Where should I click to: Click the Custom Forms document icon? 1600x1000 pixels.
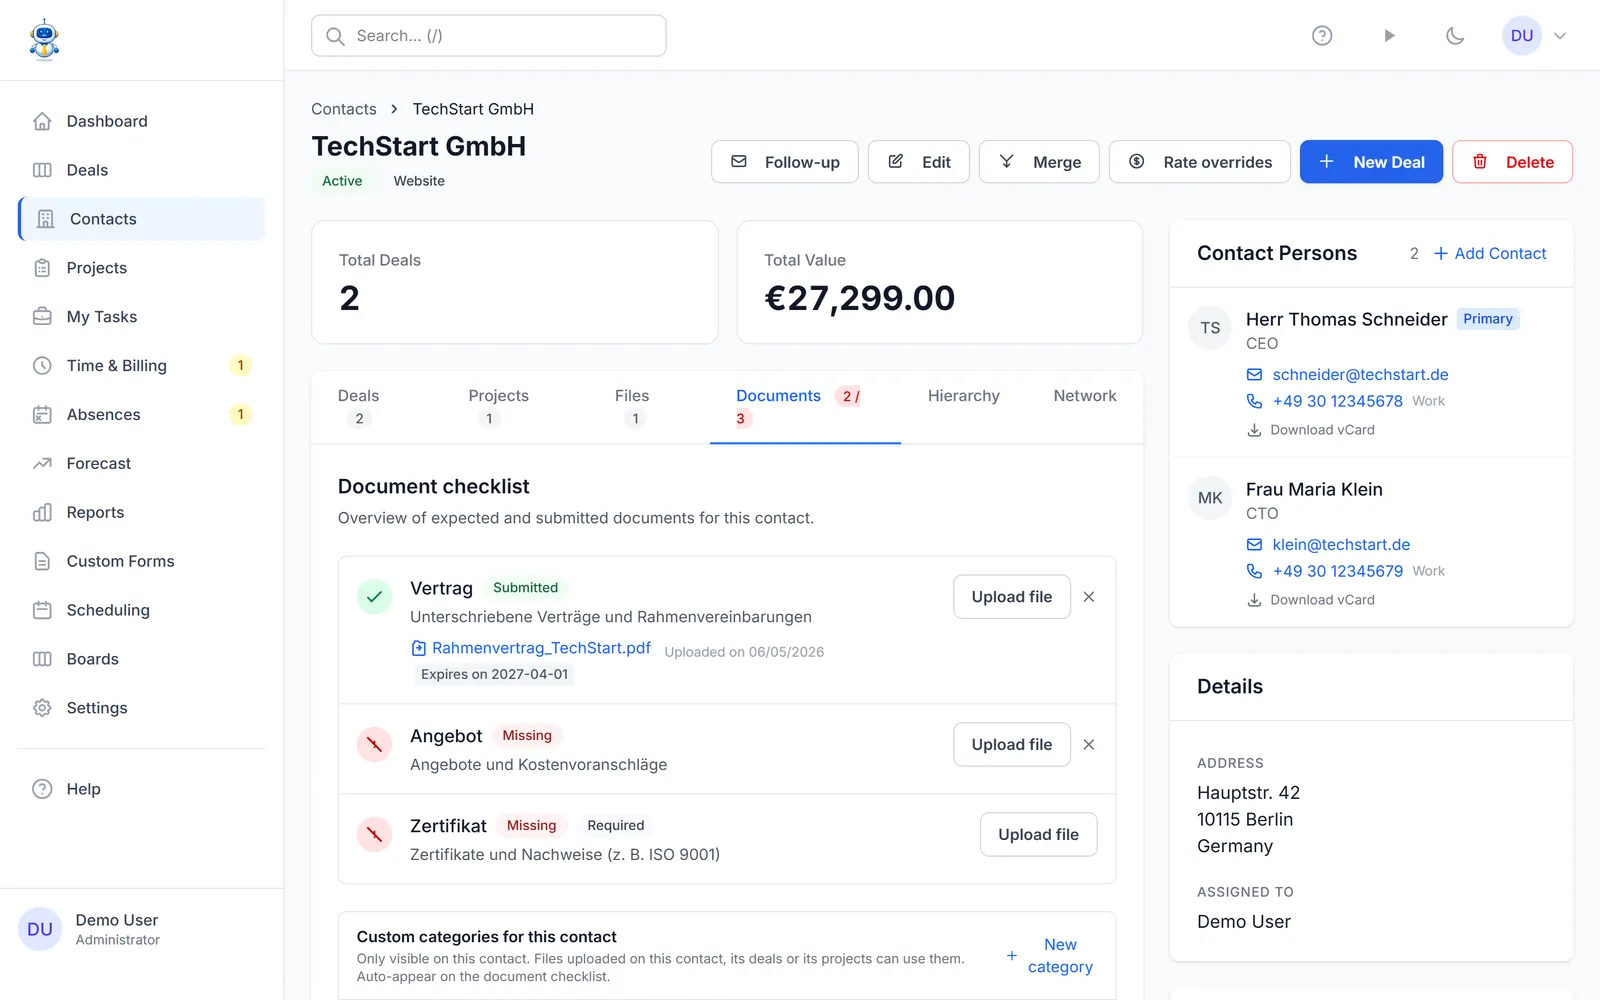tap(42, 562)
